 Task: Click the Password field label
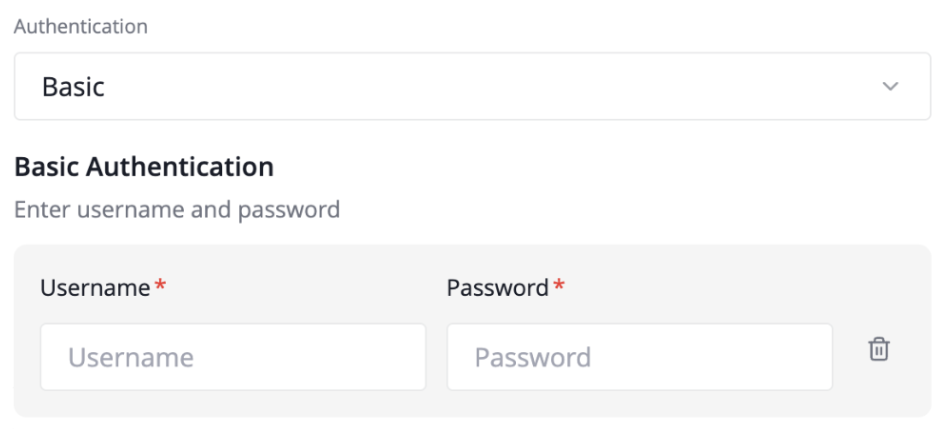click(x=497, y=288)
